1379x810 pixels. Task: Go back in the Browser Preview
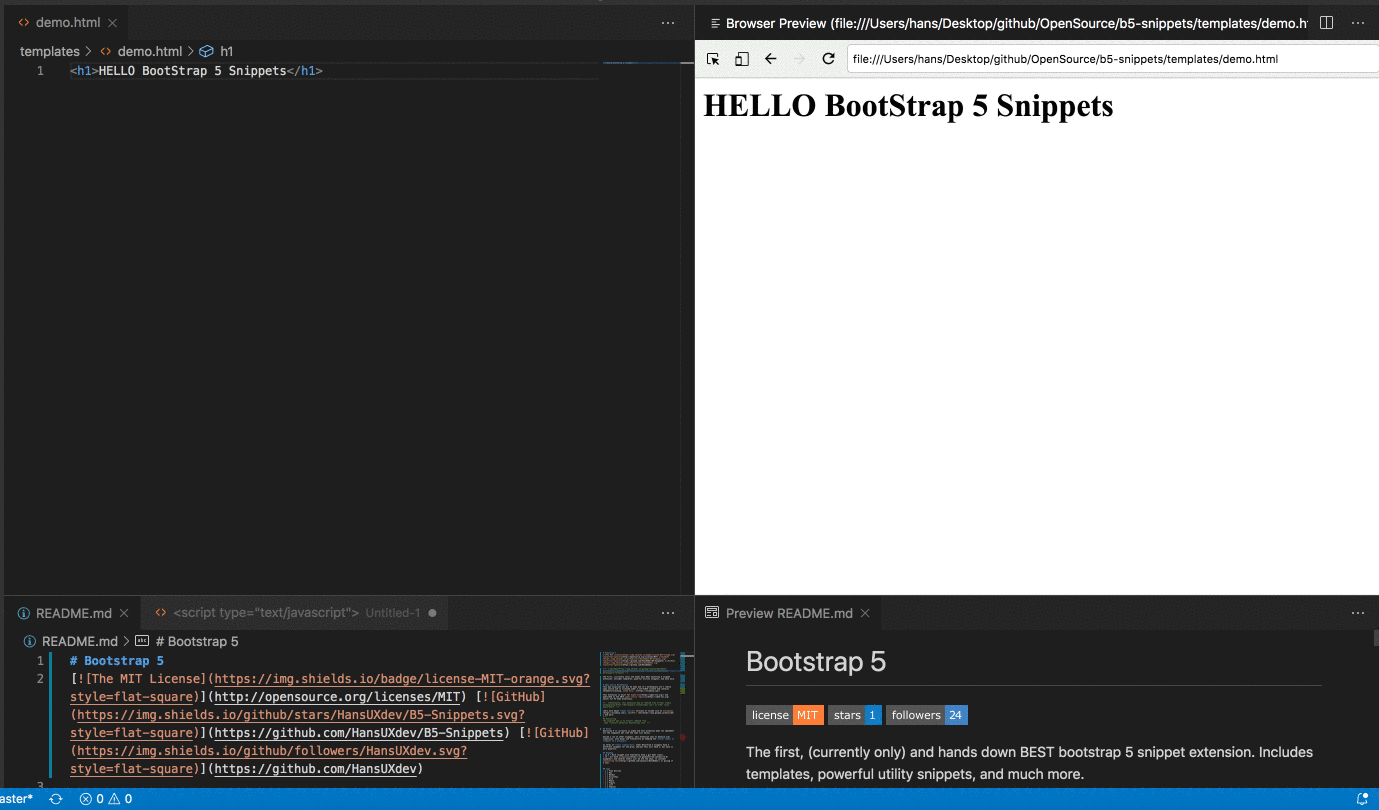(x=770, y=59)
